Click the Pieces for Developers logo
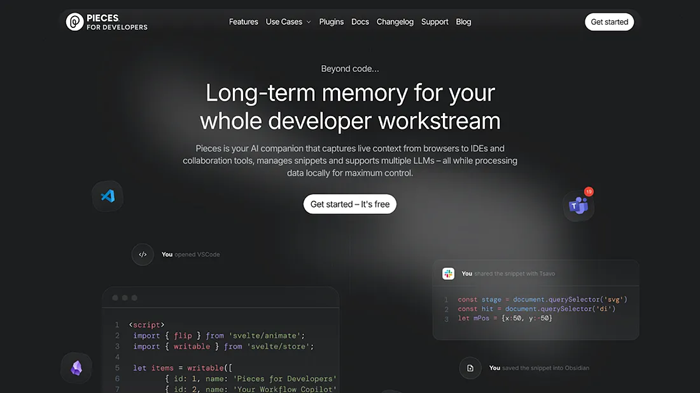 coord(106,22)
